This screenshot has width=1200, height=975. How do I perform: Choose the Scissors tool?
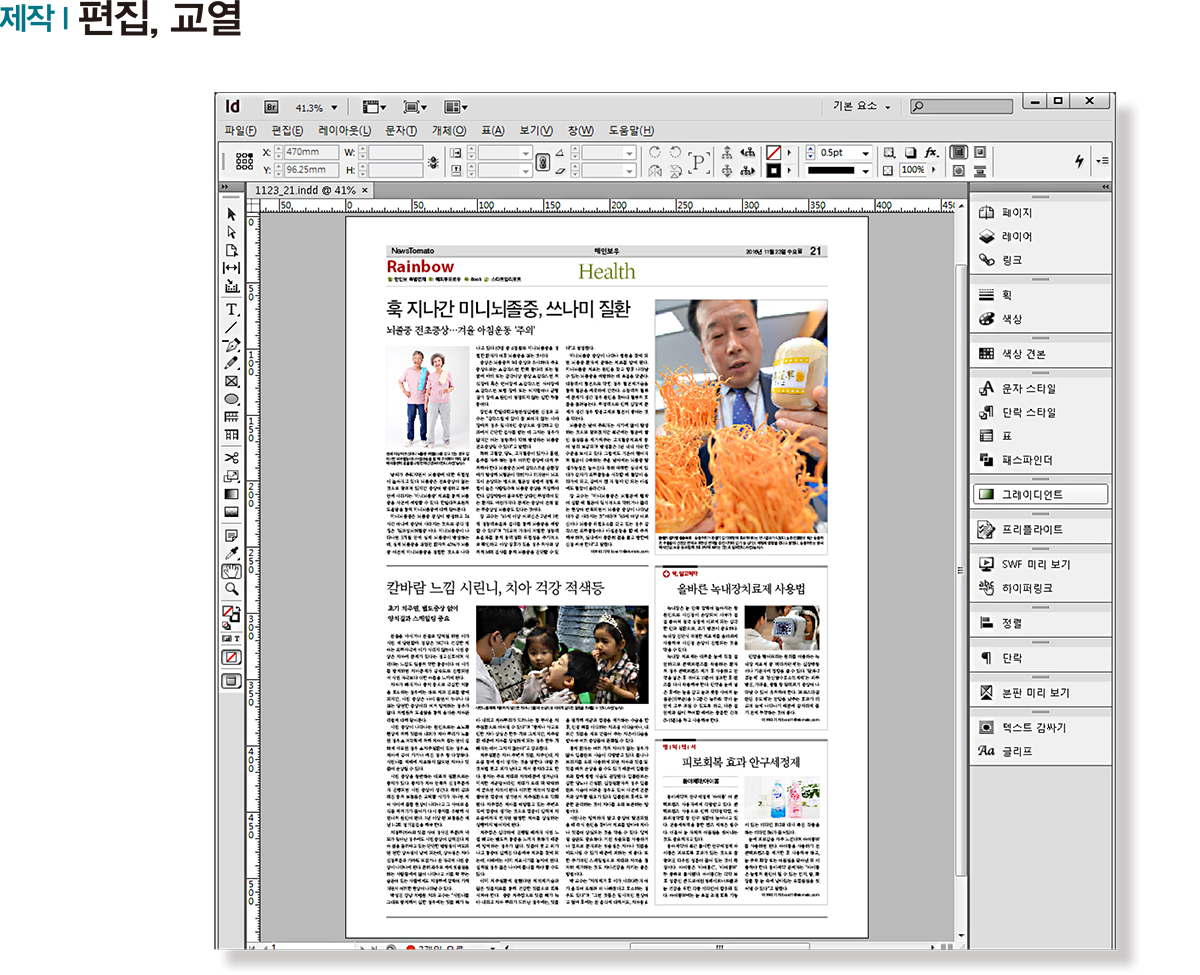point(231,457)
